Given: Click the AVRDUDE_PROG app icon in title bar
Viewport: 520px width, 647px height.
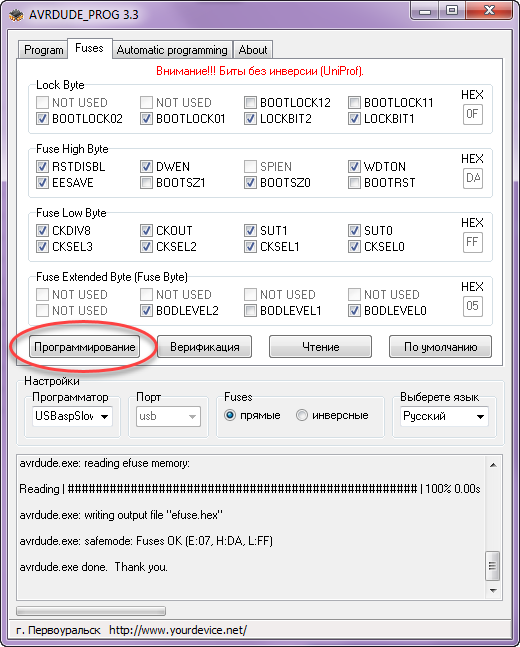Looking at the screenshot, I should coord(17,15).
